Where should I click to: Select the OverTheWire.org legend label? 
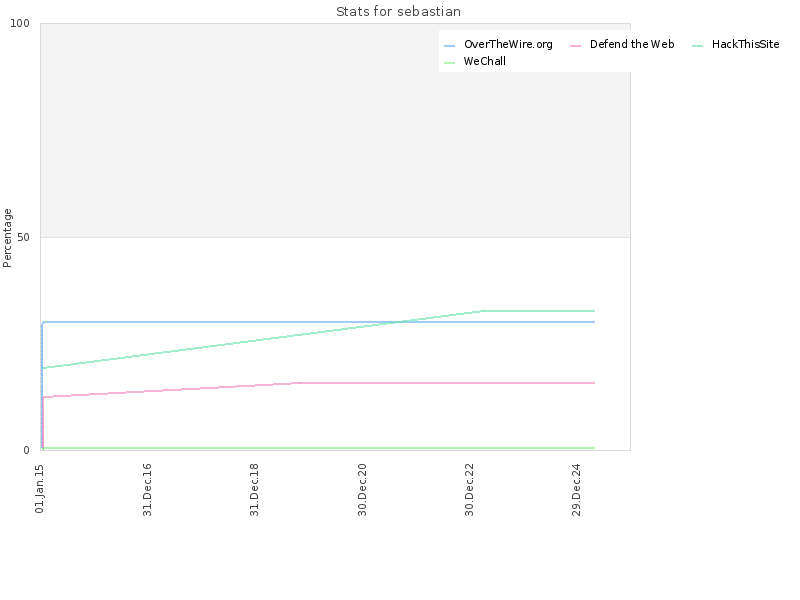coord(508,44)
